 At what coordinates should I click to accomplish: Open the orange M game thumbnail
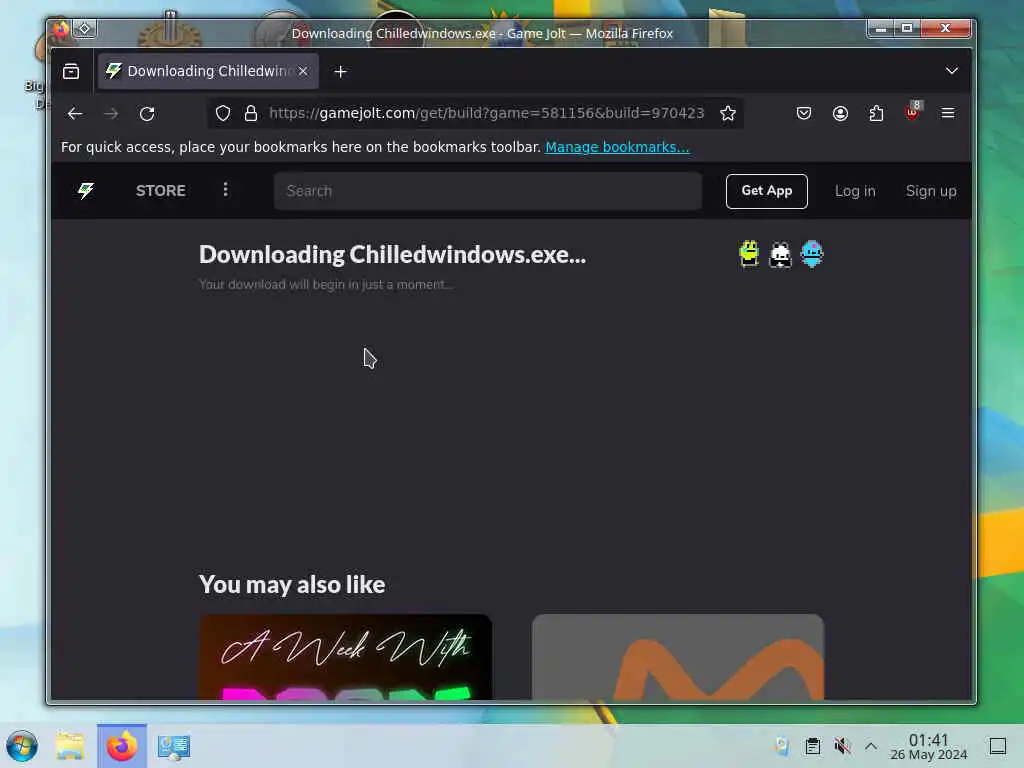pyautogui.click(x=678, y=657)
